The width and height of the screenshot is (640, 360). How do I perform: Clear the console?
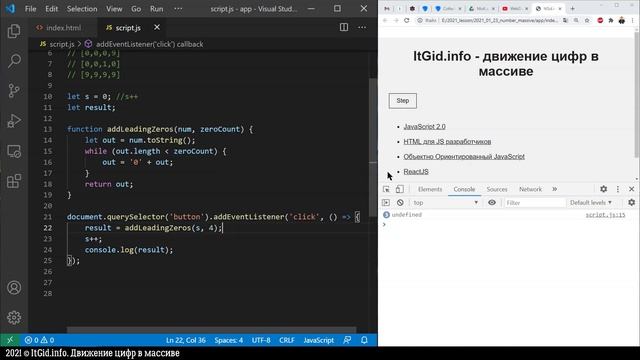tap(400, 202)
